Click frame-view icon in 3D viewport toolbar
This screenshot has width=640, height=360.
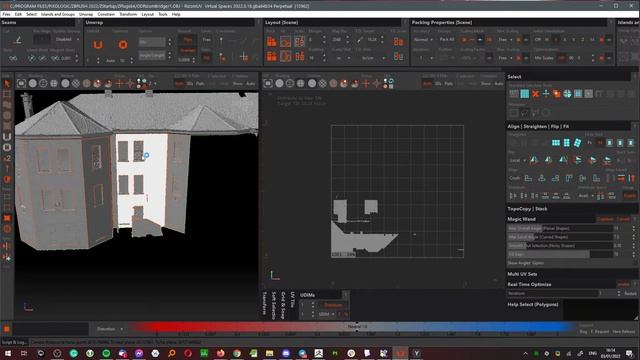[x=21, y=83]
